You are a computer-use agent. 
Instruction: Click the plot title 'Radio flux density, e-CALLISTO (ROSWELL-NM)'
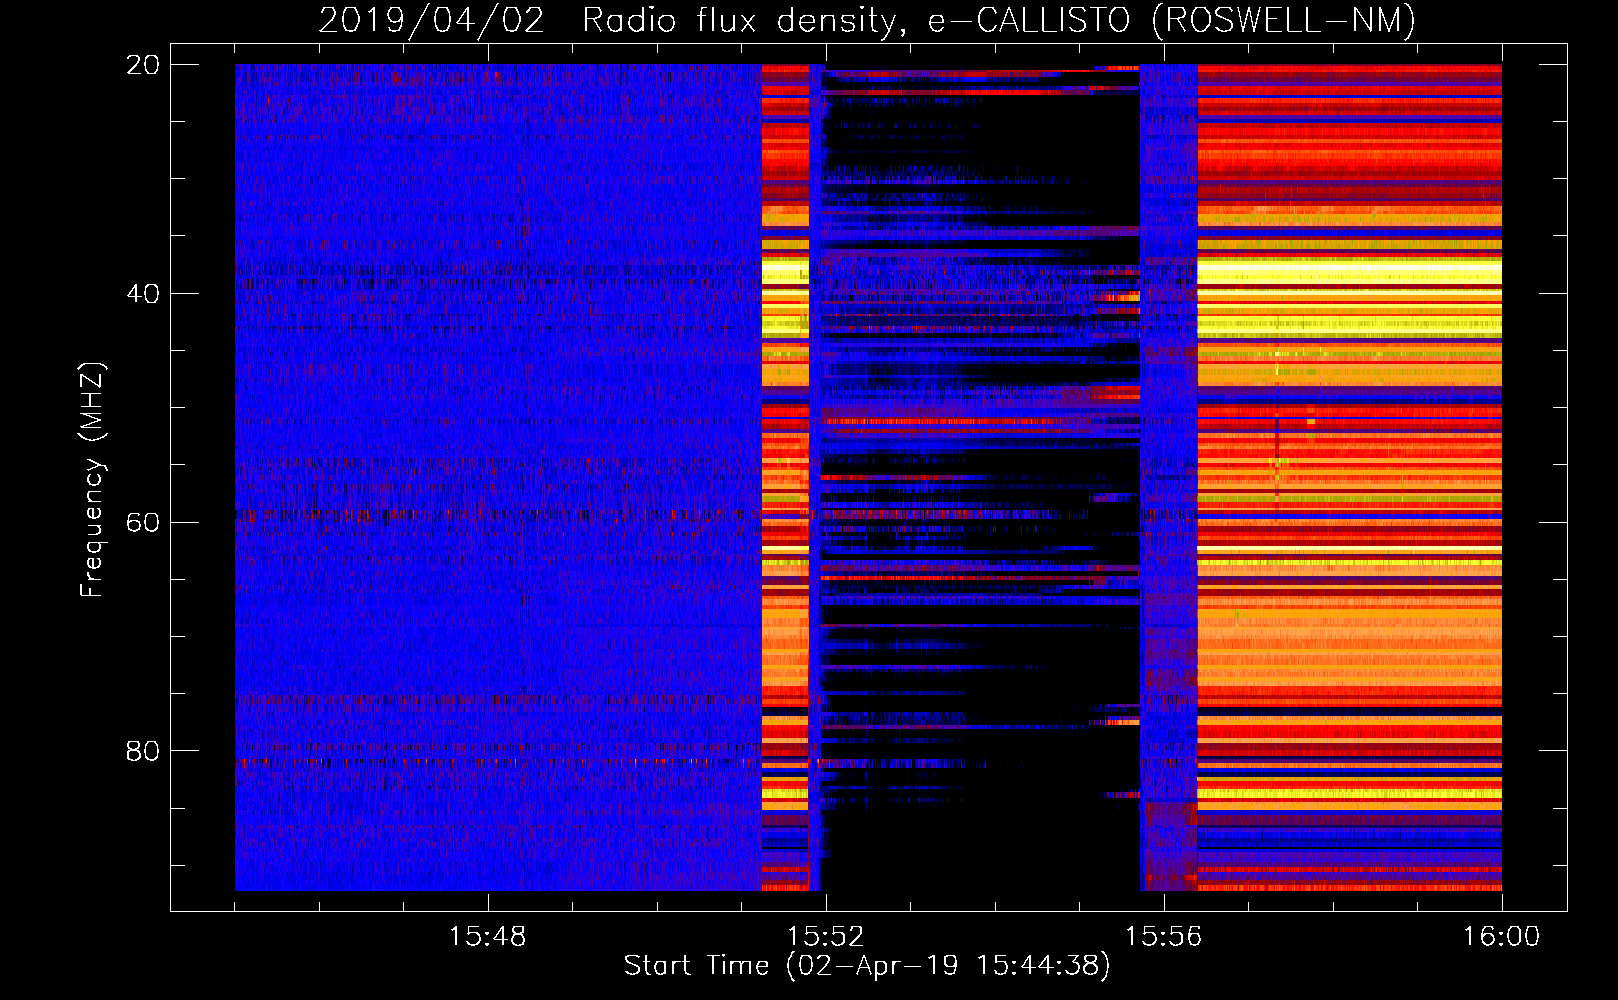[999, 20]
